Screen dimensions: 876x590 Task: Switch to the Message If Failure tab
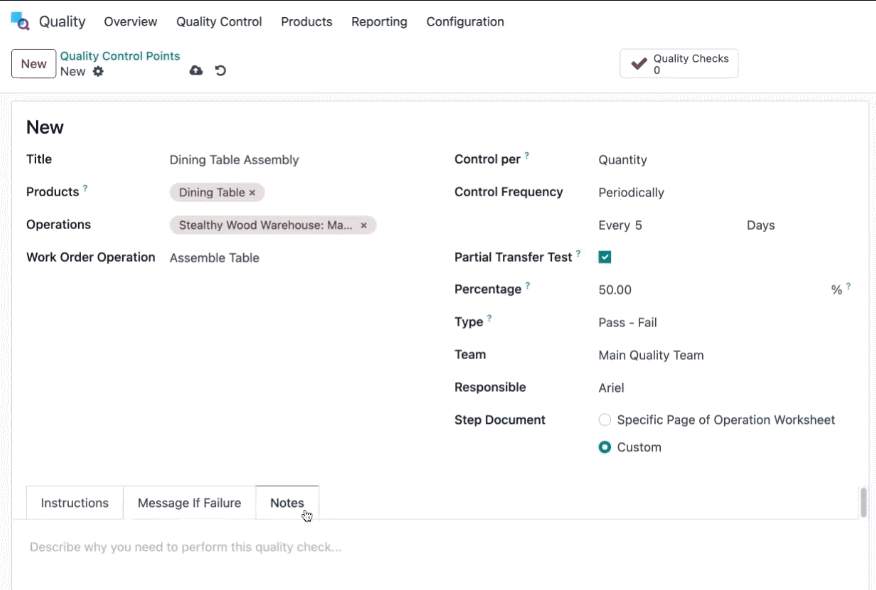coord(189,503)
